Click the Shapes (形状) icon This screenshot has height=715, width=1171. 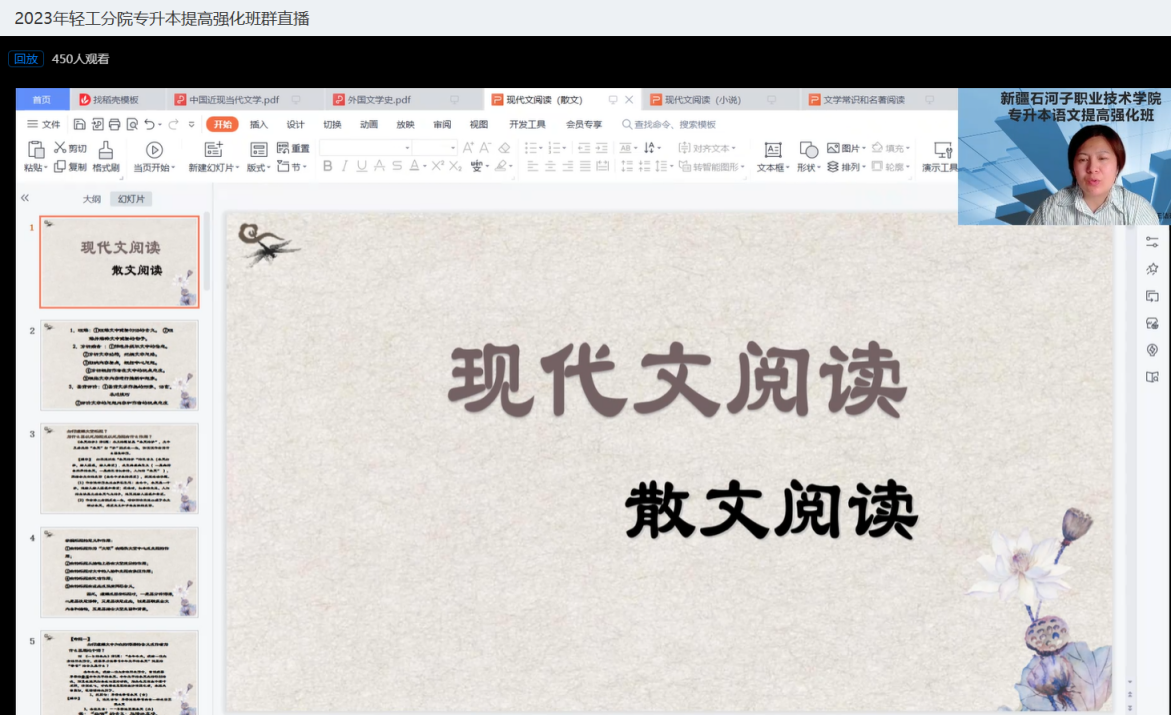coord(807,150)
